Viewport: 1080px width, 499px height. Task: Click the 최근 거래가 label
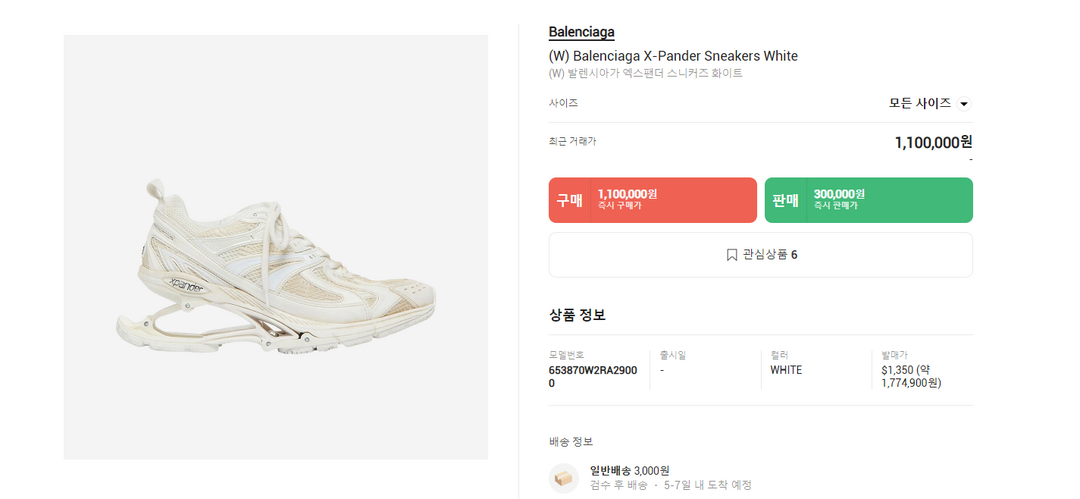[x=572, y=141]
